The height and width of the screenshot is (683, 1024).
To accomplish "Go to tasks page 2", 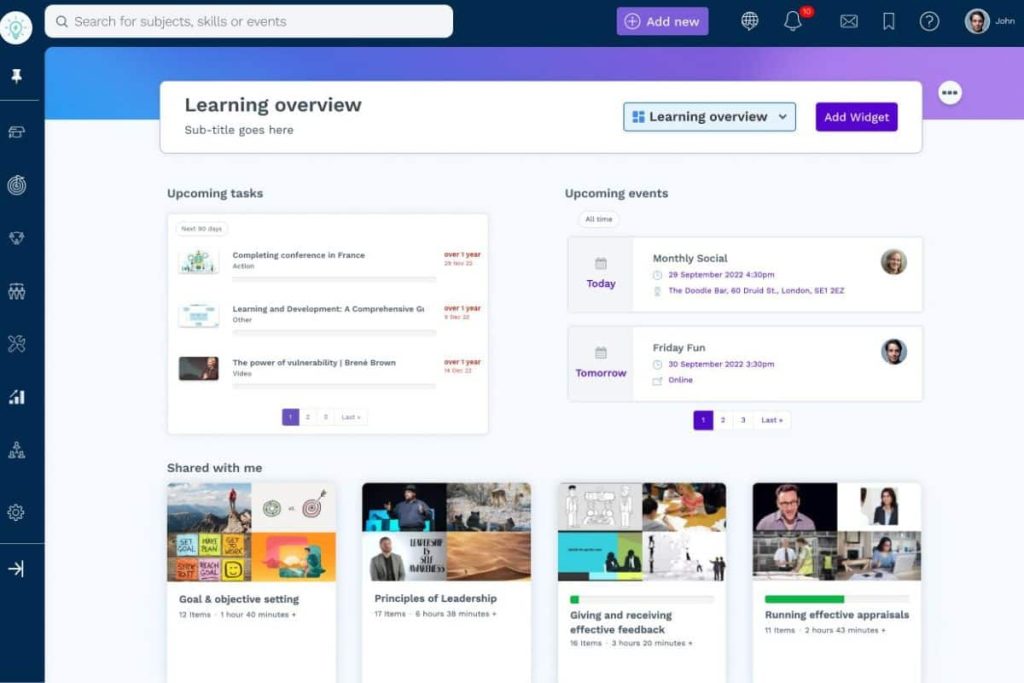I will 308,417.
